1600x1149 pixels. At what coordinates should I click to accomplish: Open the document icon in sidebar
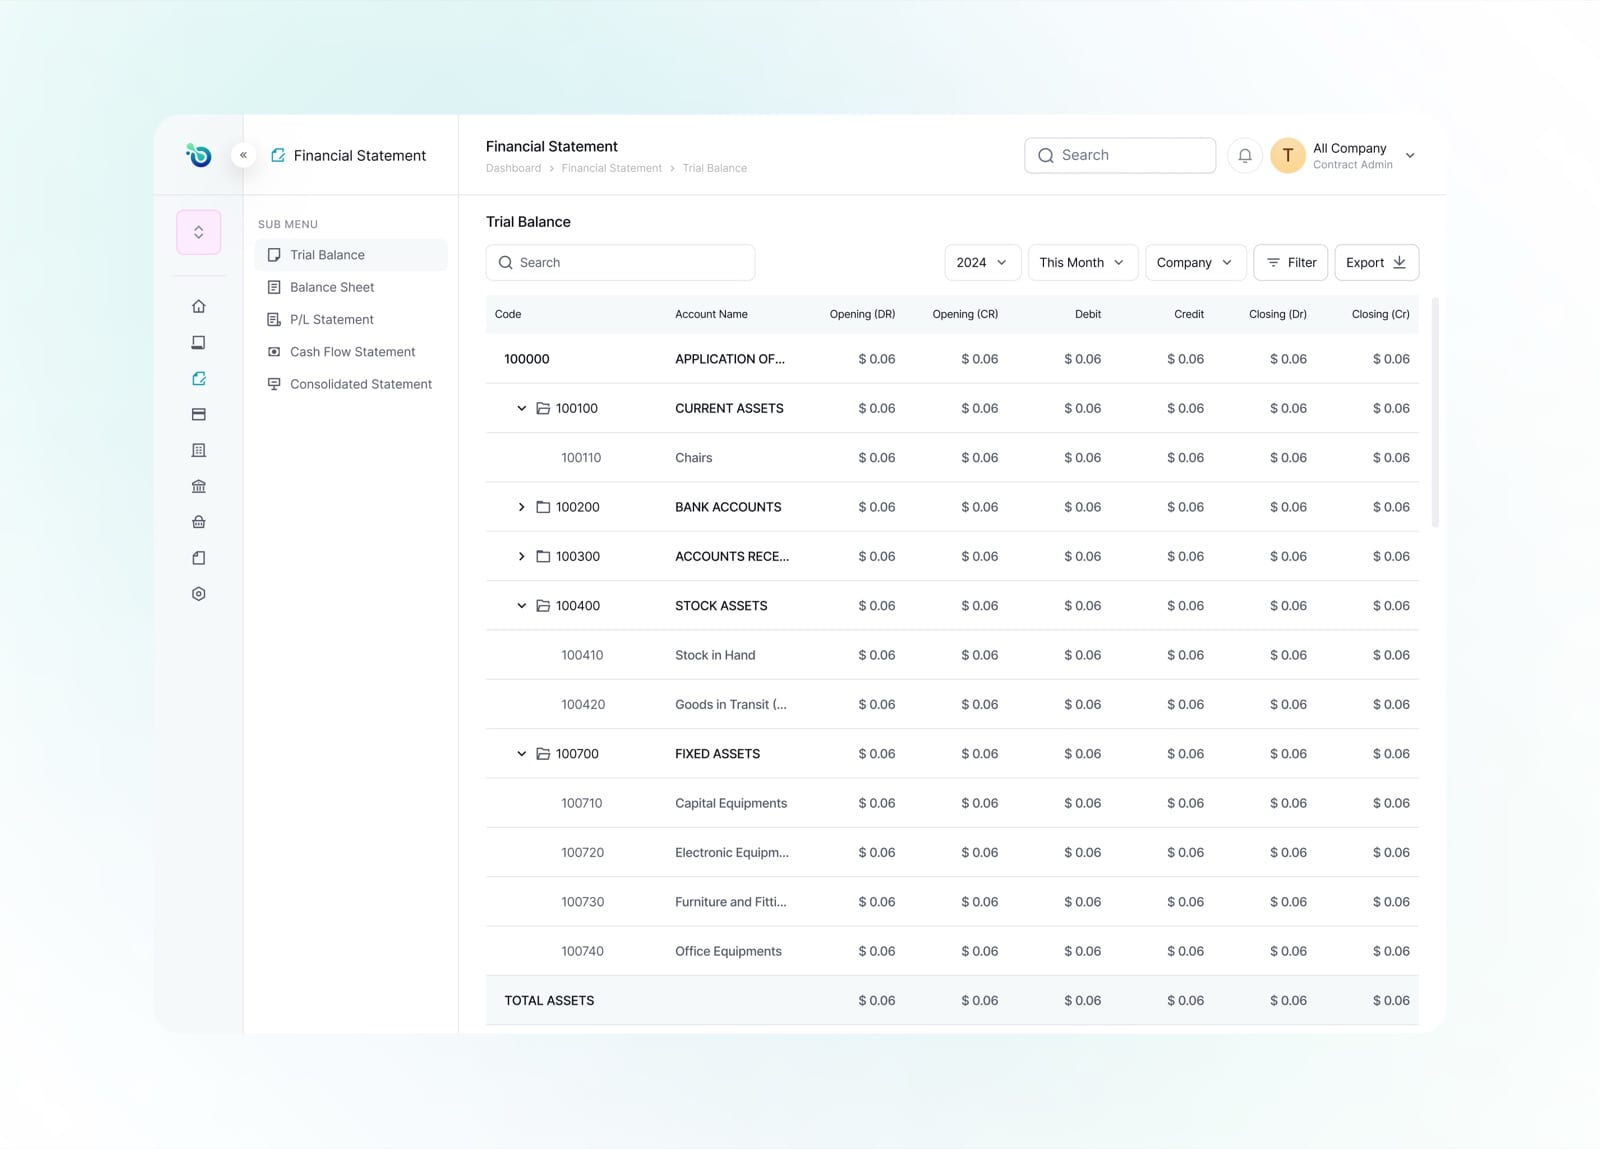[x=199, y=558]
